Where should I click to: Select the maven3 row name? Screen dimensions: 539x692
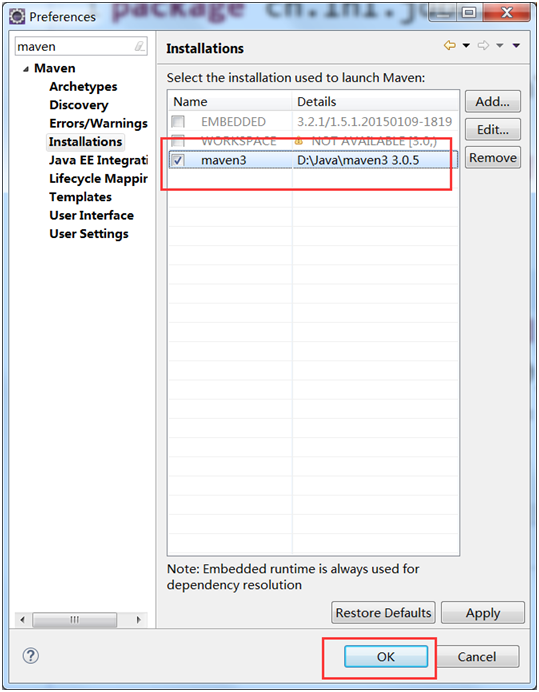coord(224,160)
